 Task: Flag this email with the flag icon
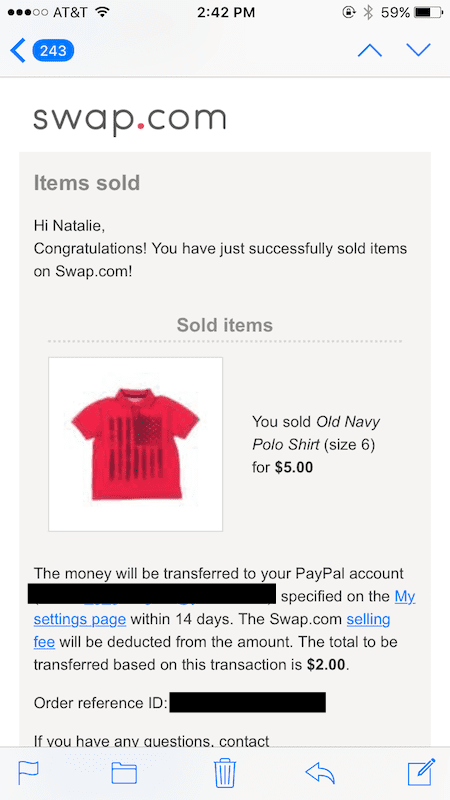[29, 772]
